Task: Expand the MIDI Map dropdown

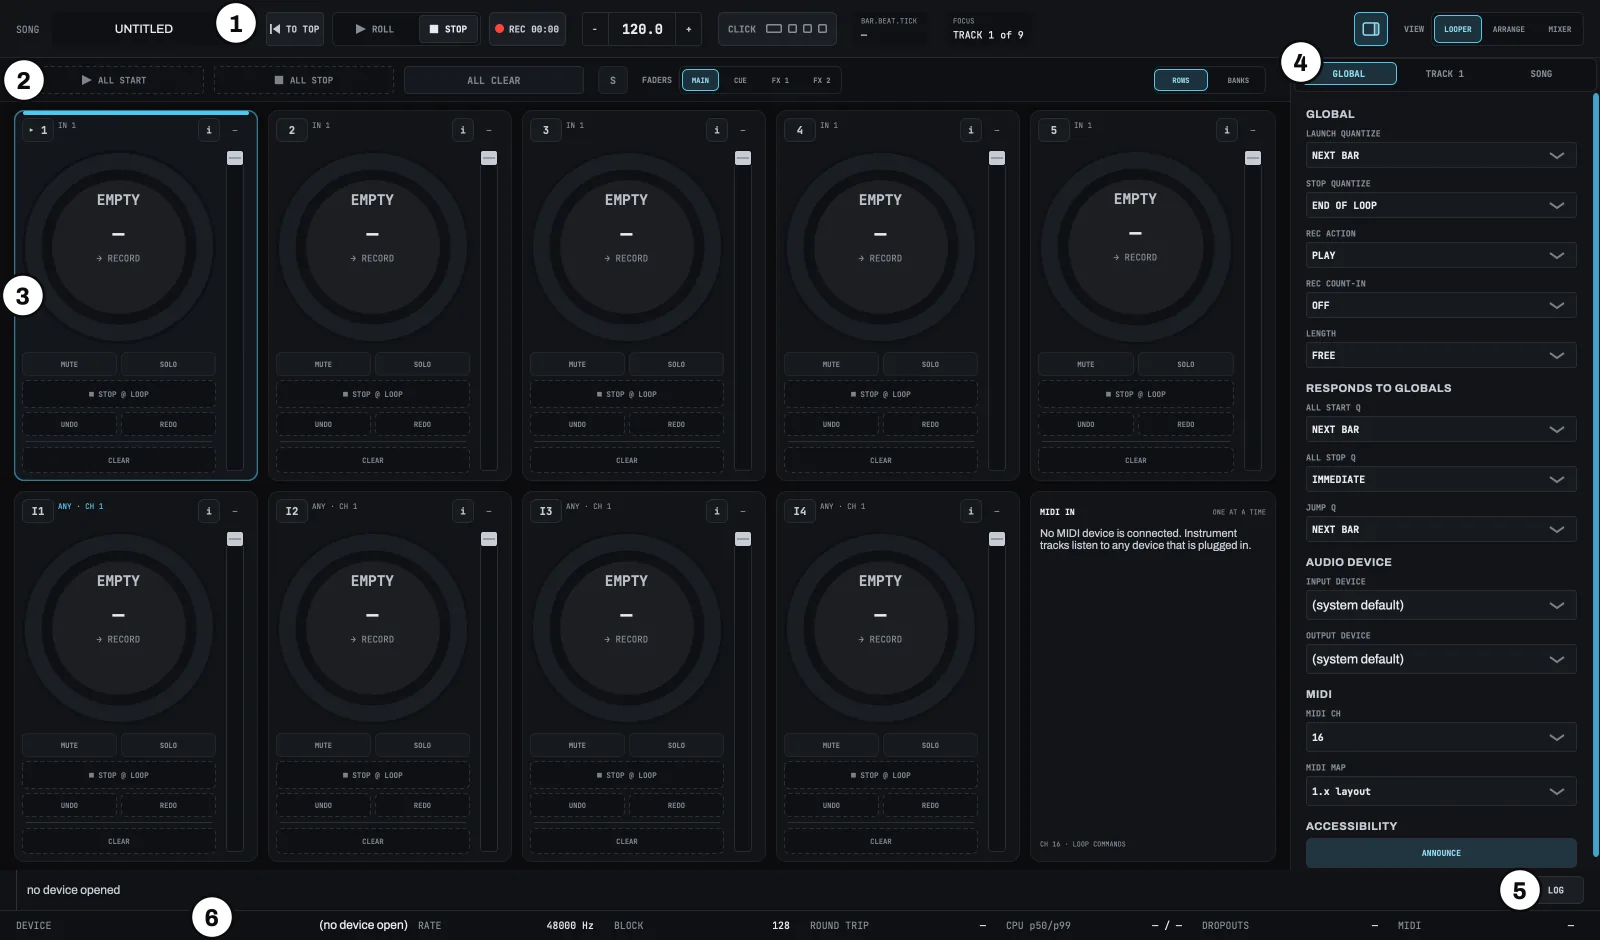Action: coord(1441,791)
